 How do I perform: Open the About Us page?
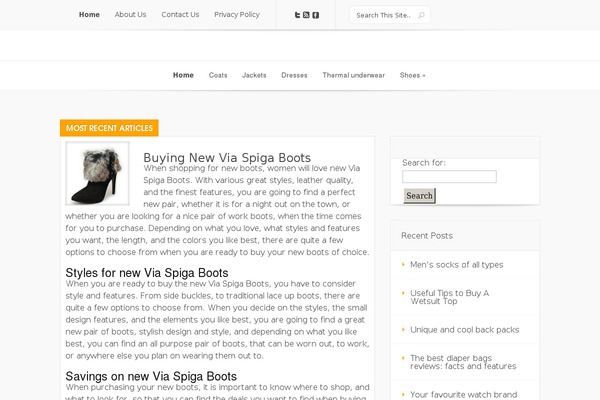(130, 15)
